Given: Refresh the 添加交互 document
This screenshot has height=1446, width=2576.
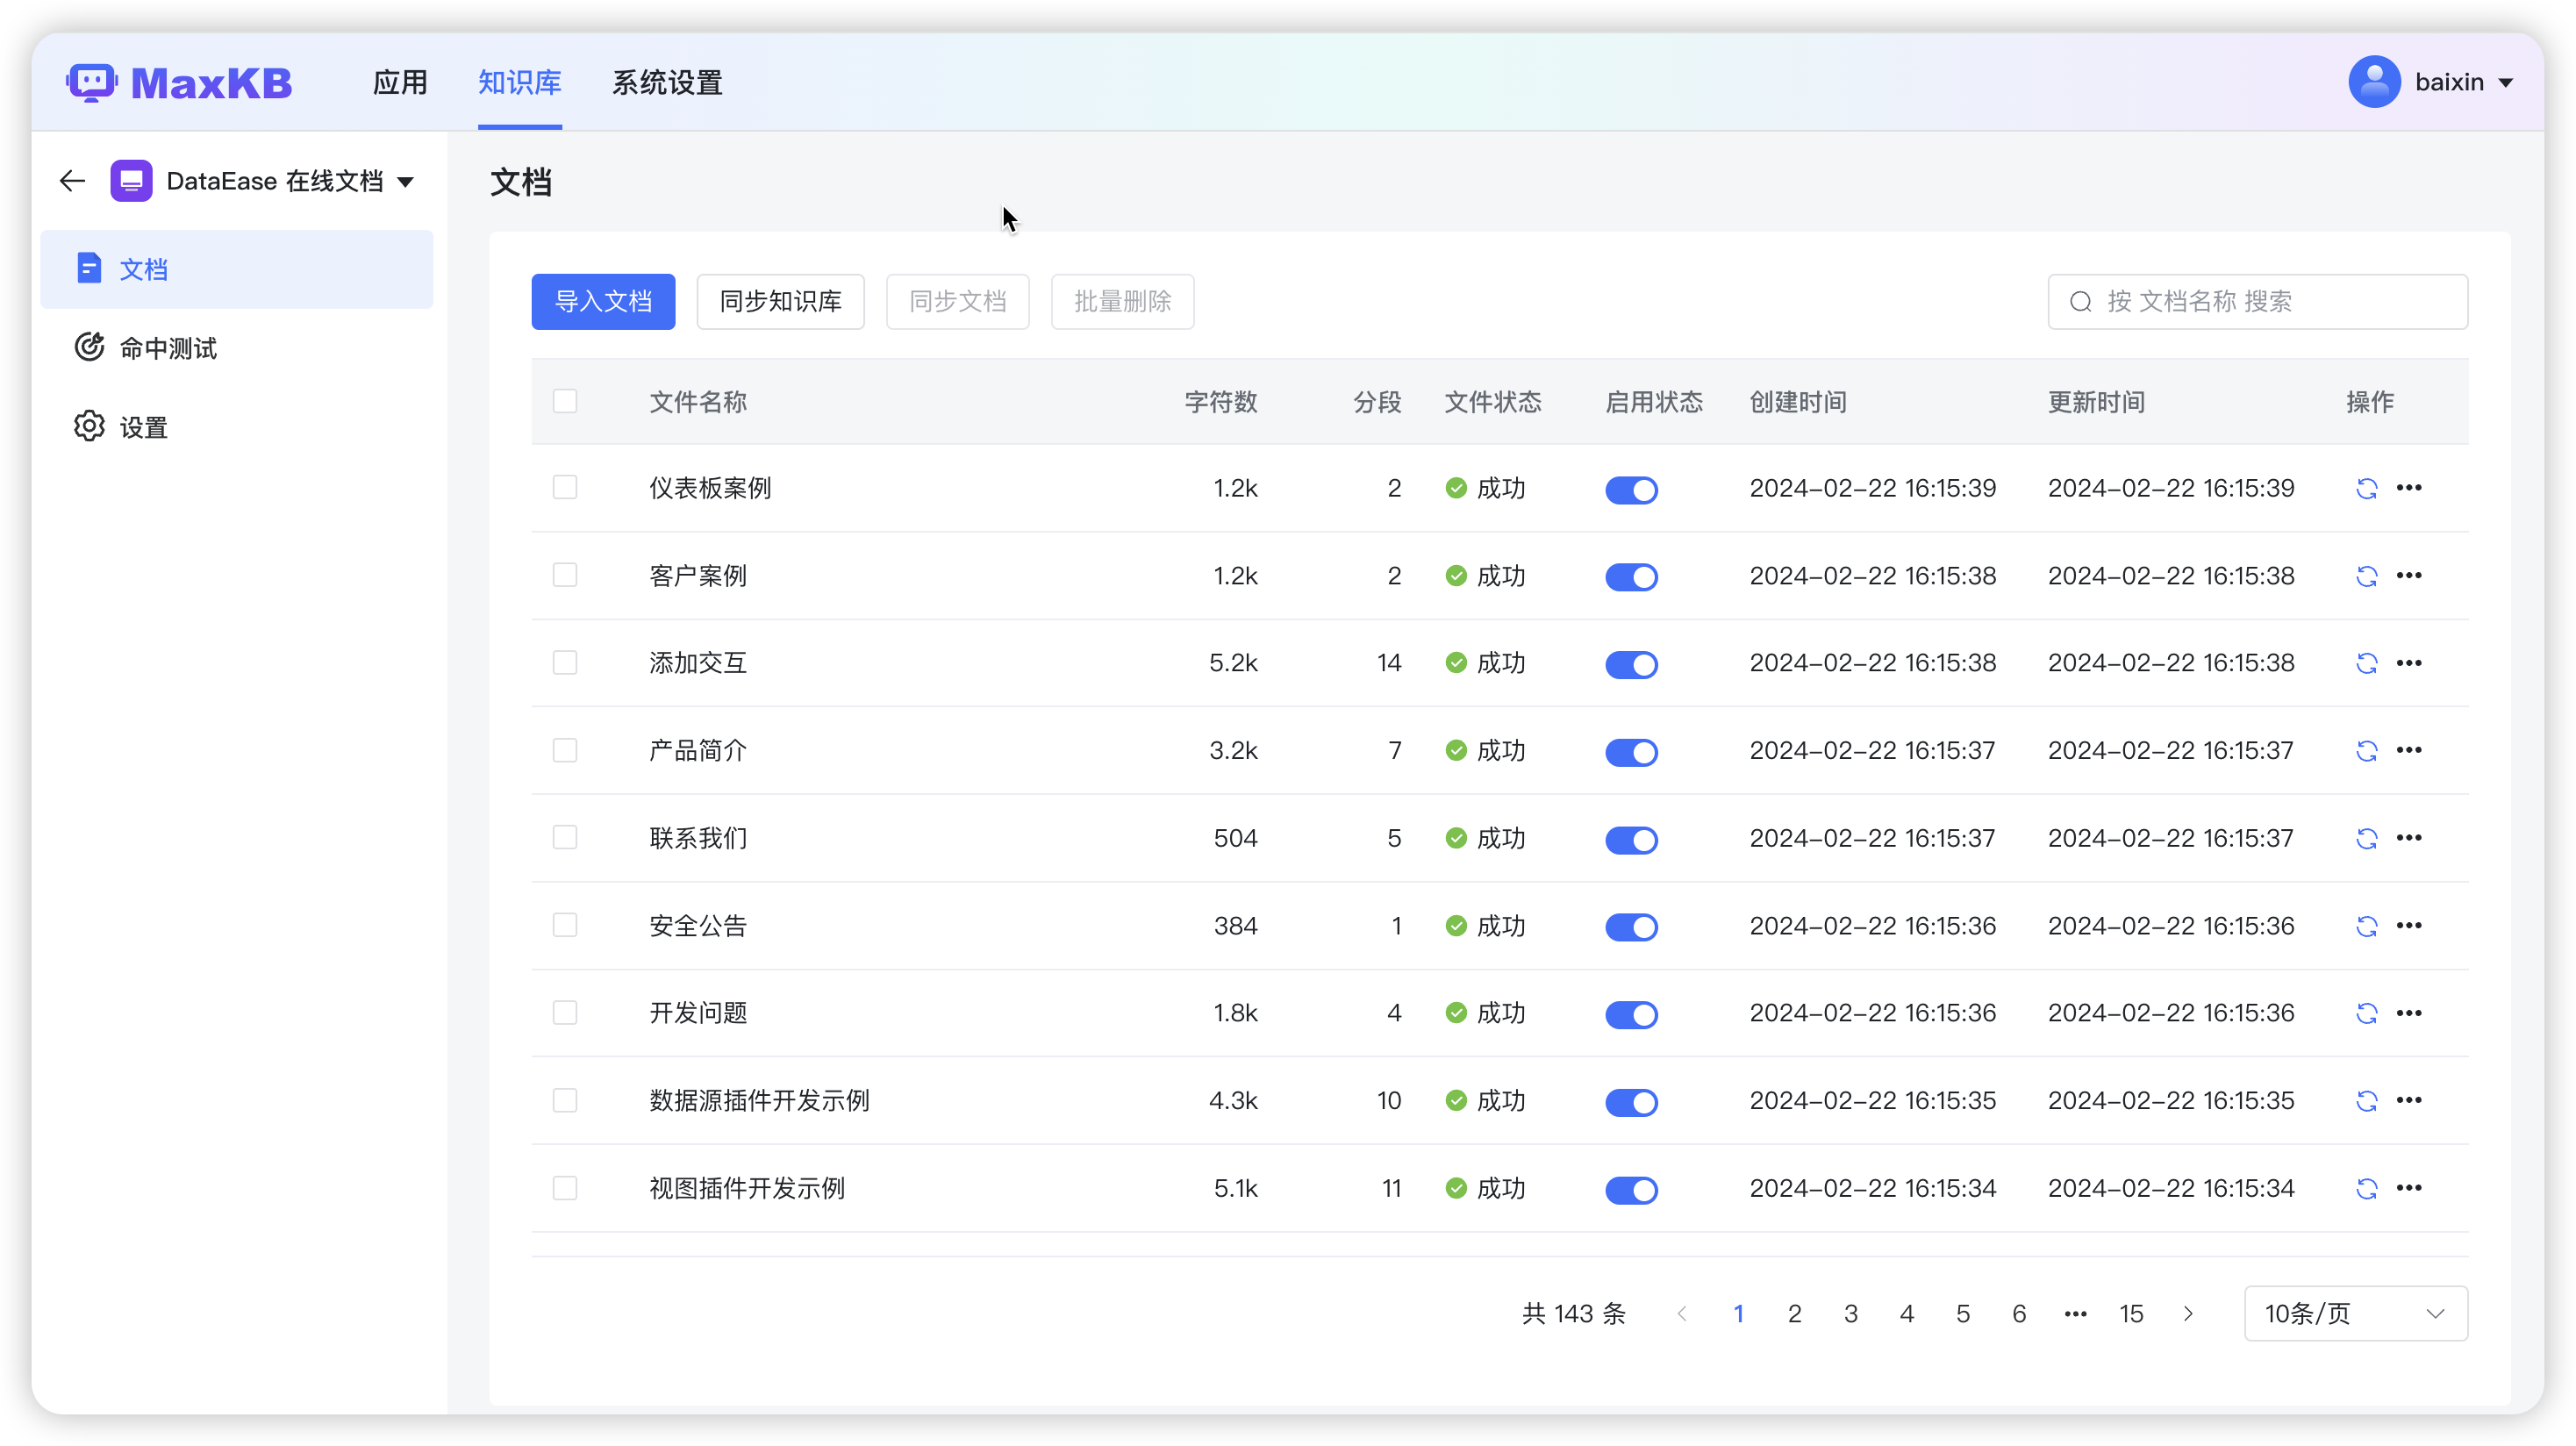Looking at the screenshot, I should [x=2366, y=663].
